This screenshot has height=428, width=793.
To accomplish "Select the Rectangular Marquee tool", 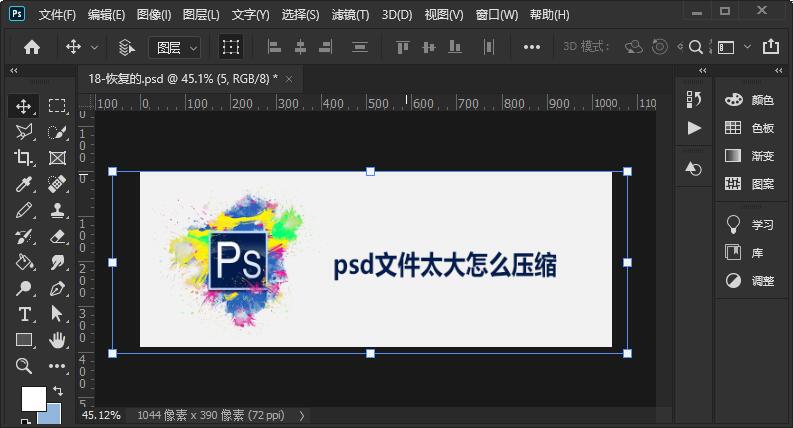I will pos(57,106).
